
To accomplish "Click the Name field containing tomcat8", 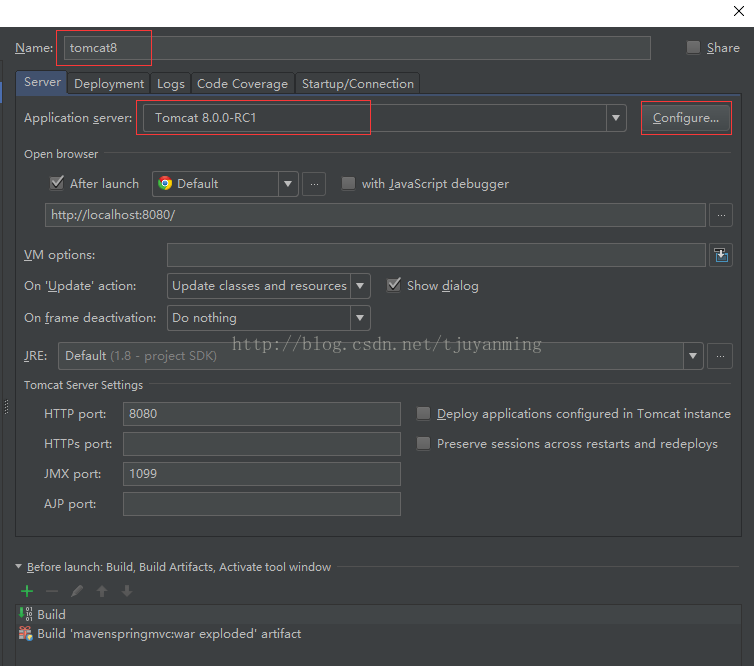I will pyautogui.click(x=357, y=48).
